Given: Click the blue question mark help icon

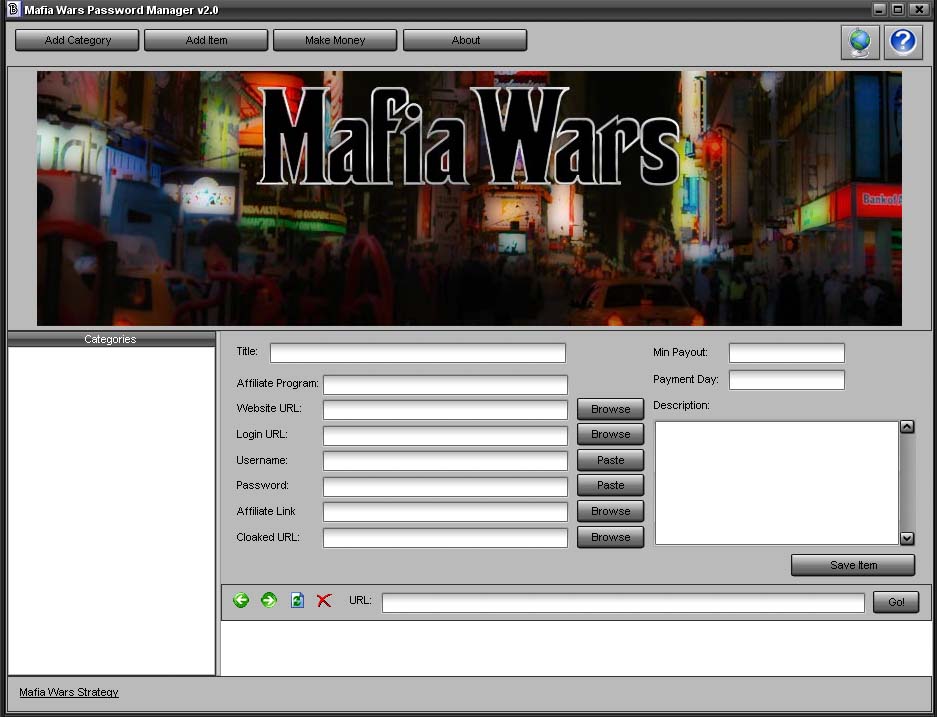Looking at the screenshot, I should (x=903, y=42).
